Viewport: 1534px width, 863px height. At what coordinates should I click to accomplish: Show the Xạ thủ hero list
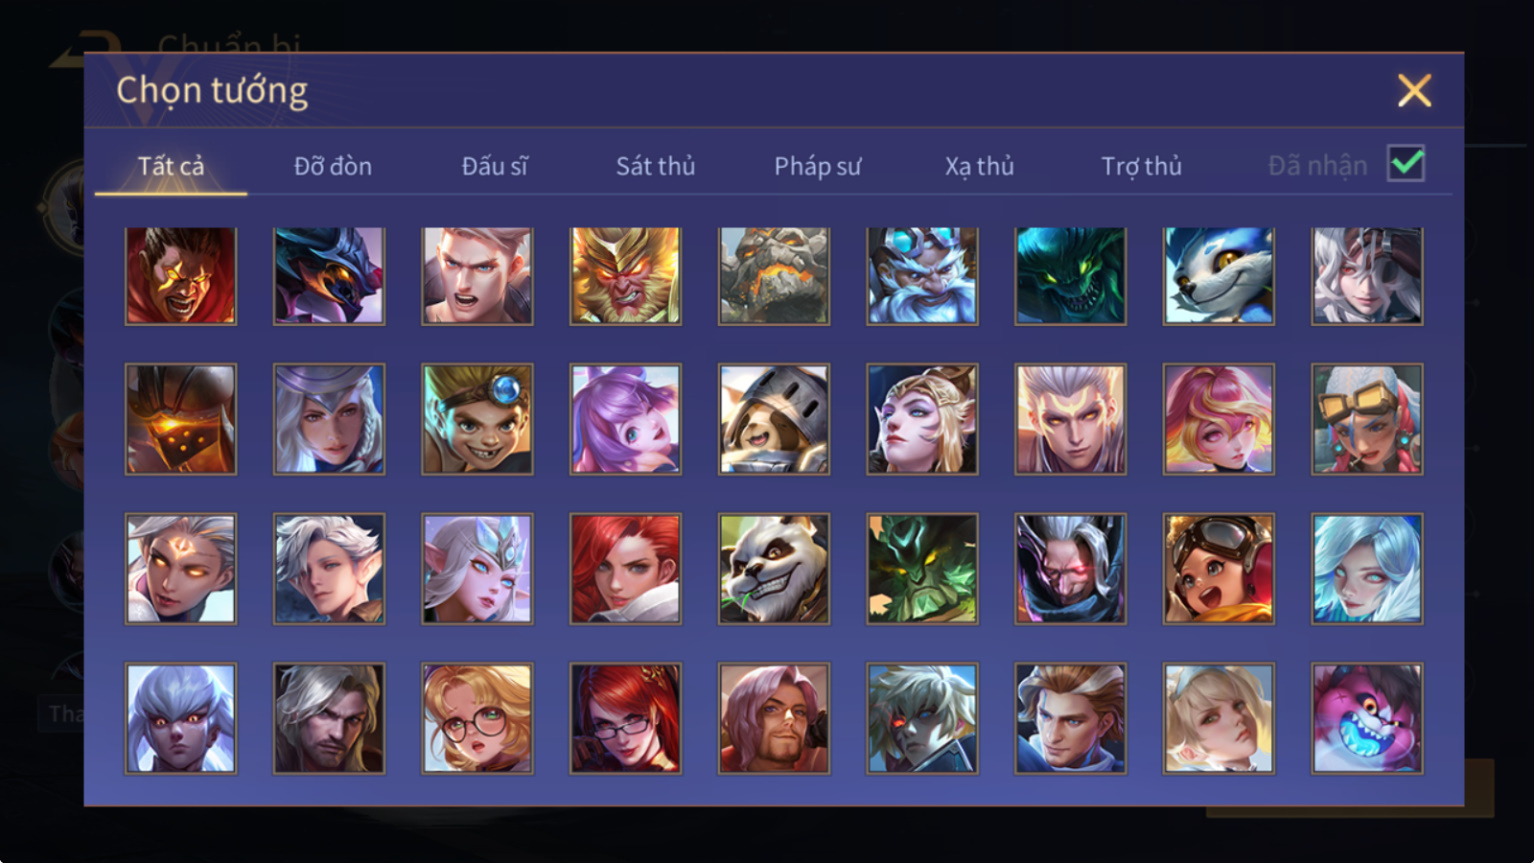979,166
